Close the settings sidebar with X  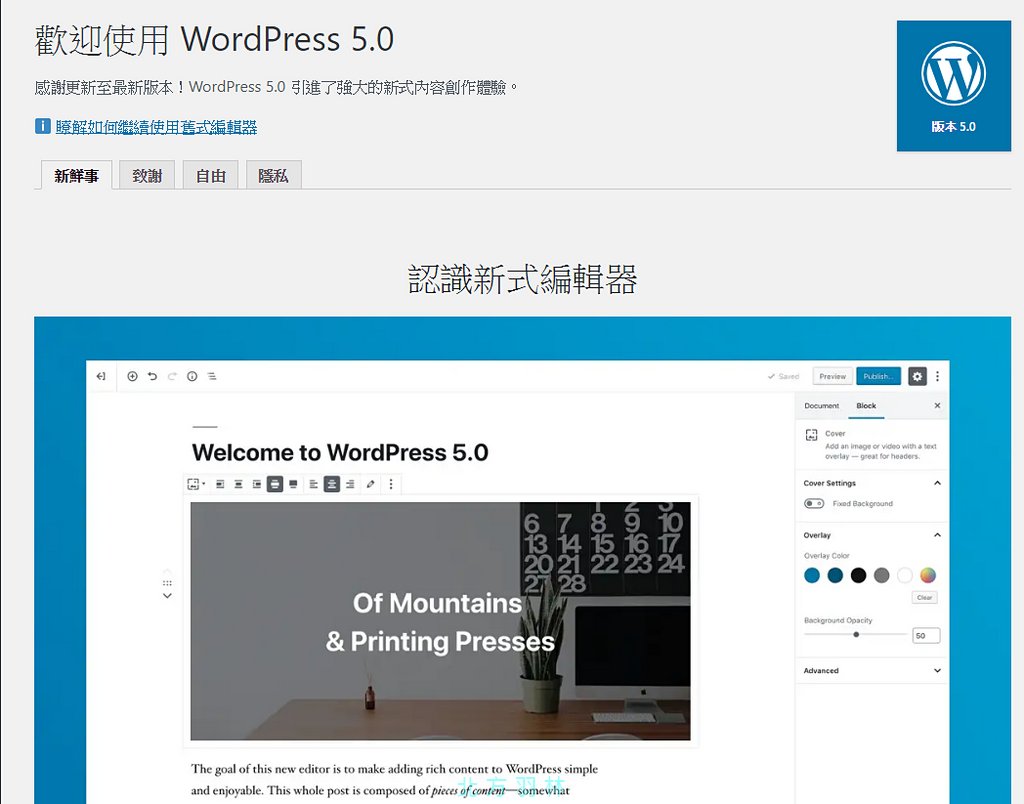[x=937, y=406]
